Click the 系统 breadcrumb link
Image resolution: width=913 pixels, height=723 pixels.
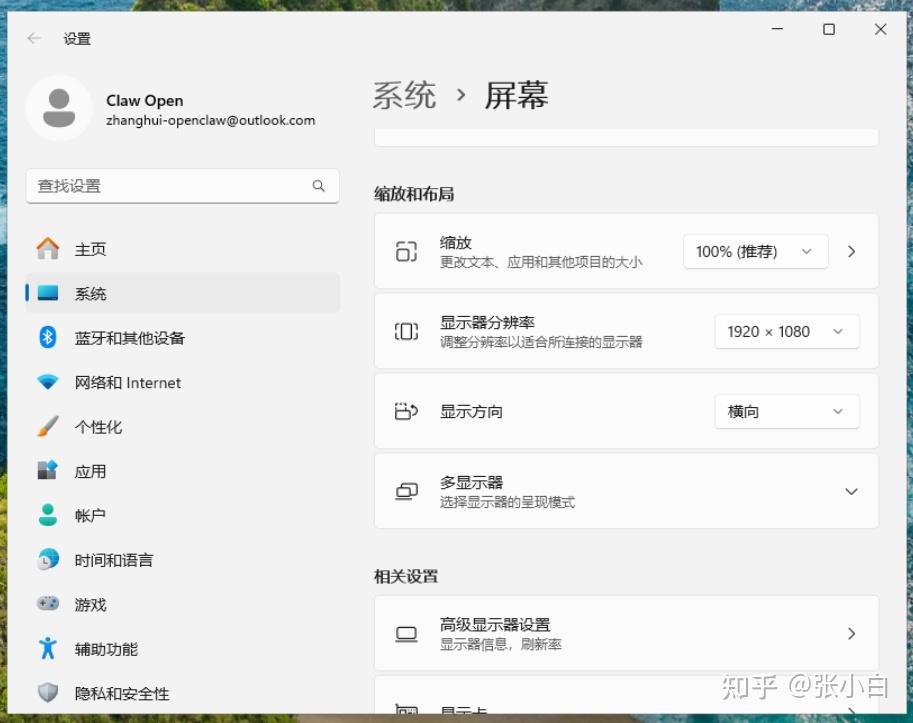click(x=404, y=95)
